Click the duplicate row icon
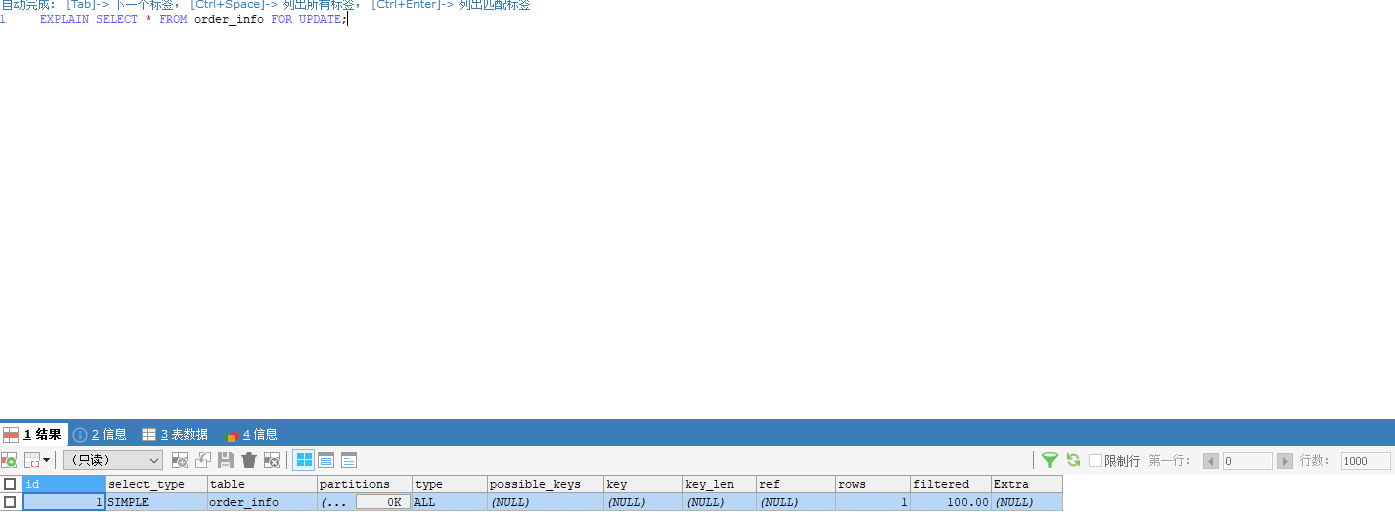The width and height of the screenshot is (1395, 512). (x=203, y=460)
